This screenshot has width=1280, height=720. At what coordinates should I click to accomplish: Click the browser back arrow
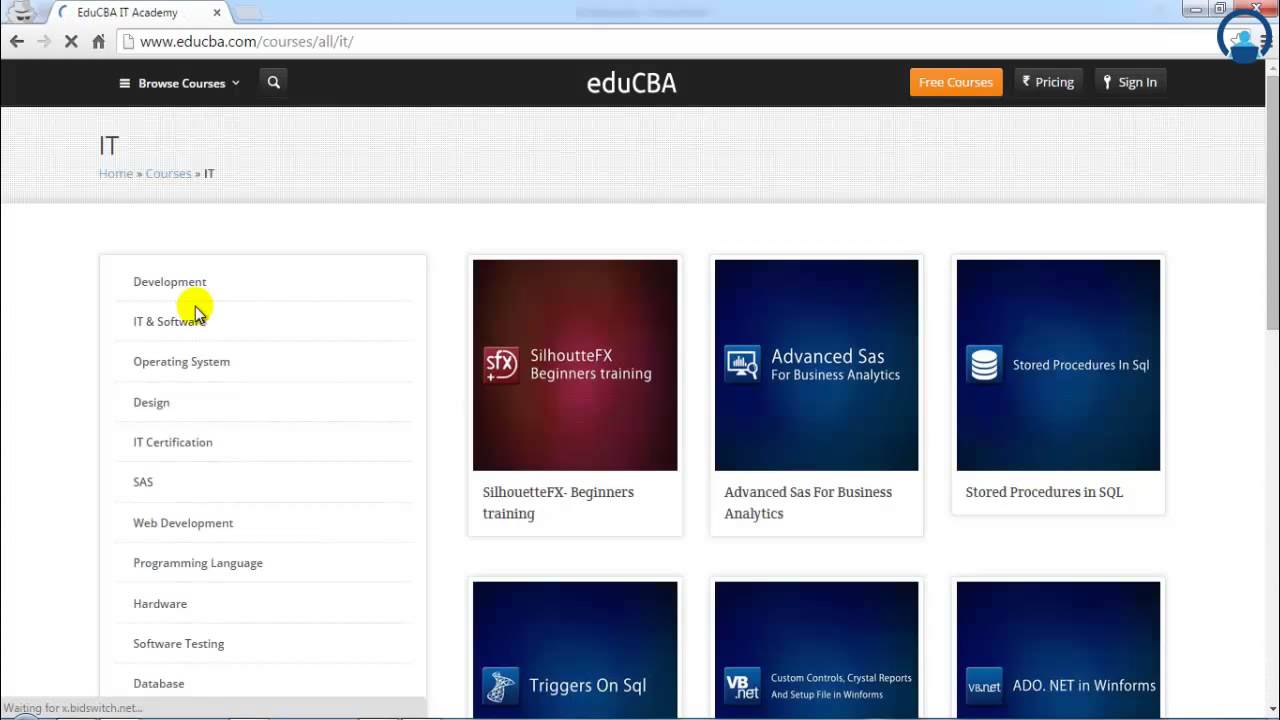[17, 41]
